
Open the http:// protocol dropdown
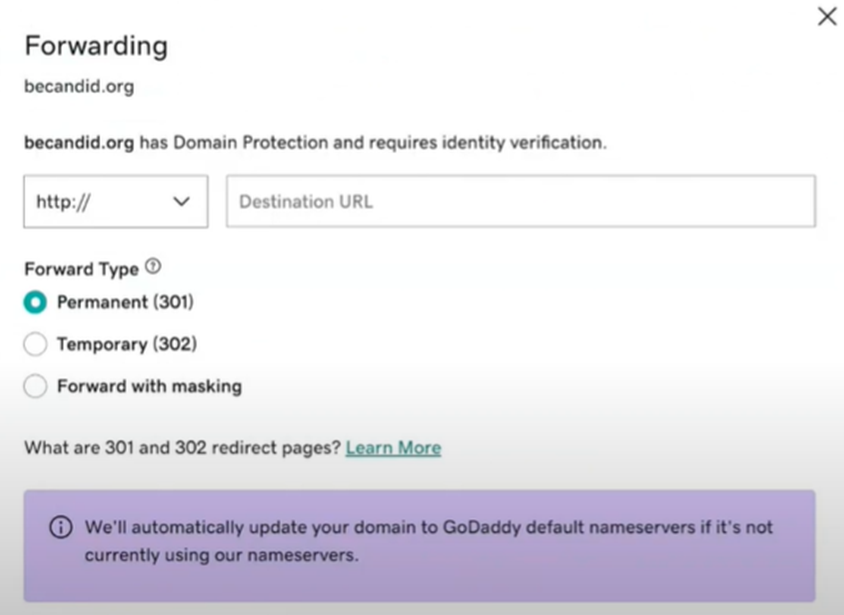(116, 201)
